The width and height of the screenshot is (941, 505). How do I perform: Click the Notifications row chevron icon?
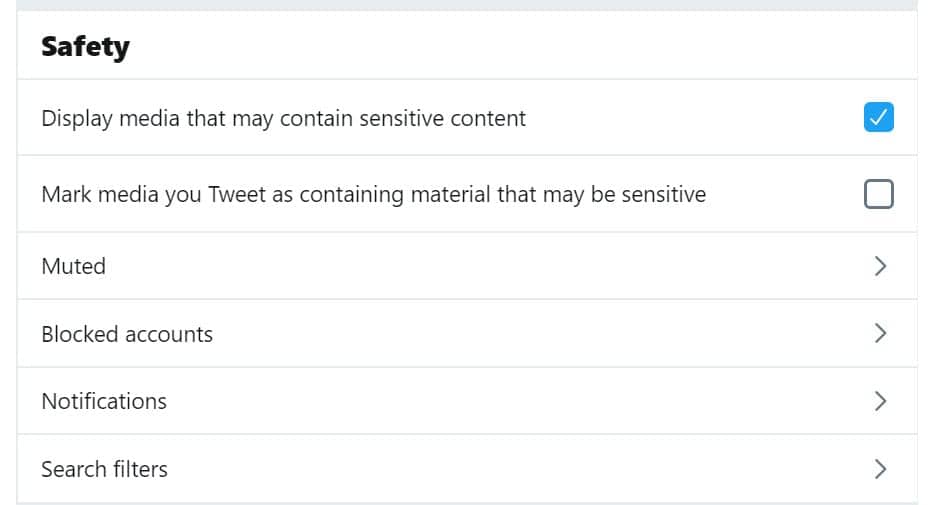click(x=880, y=401)
